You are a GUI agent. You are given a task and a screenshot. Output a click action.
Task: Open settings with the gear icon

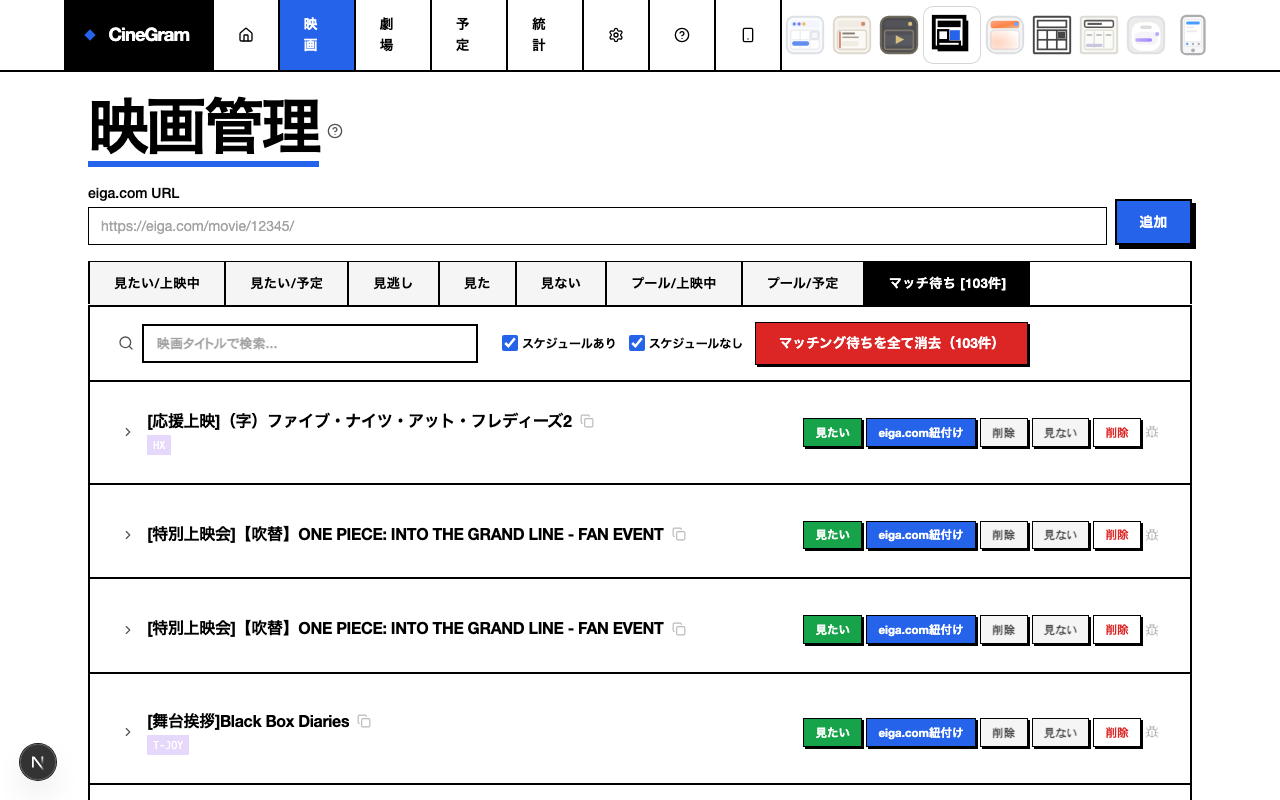(x=616, y=35)
